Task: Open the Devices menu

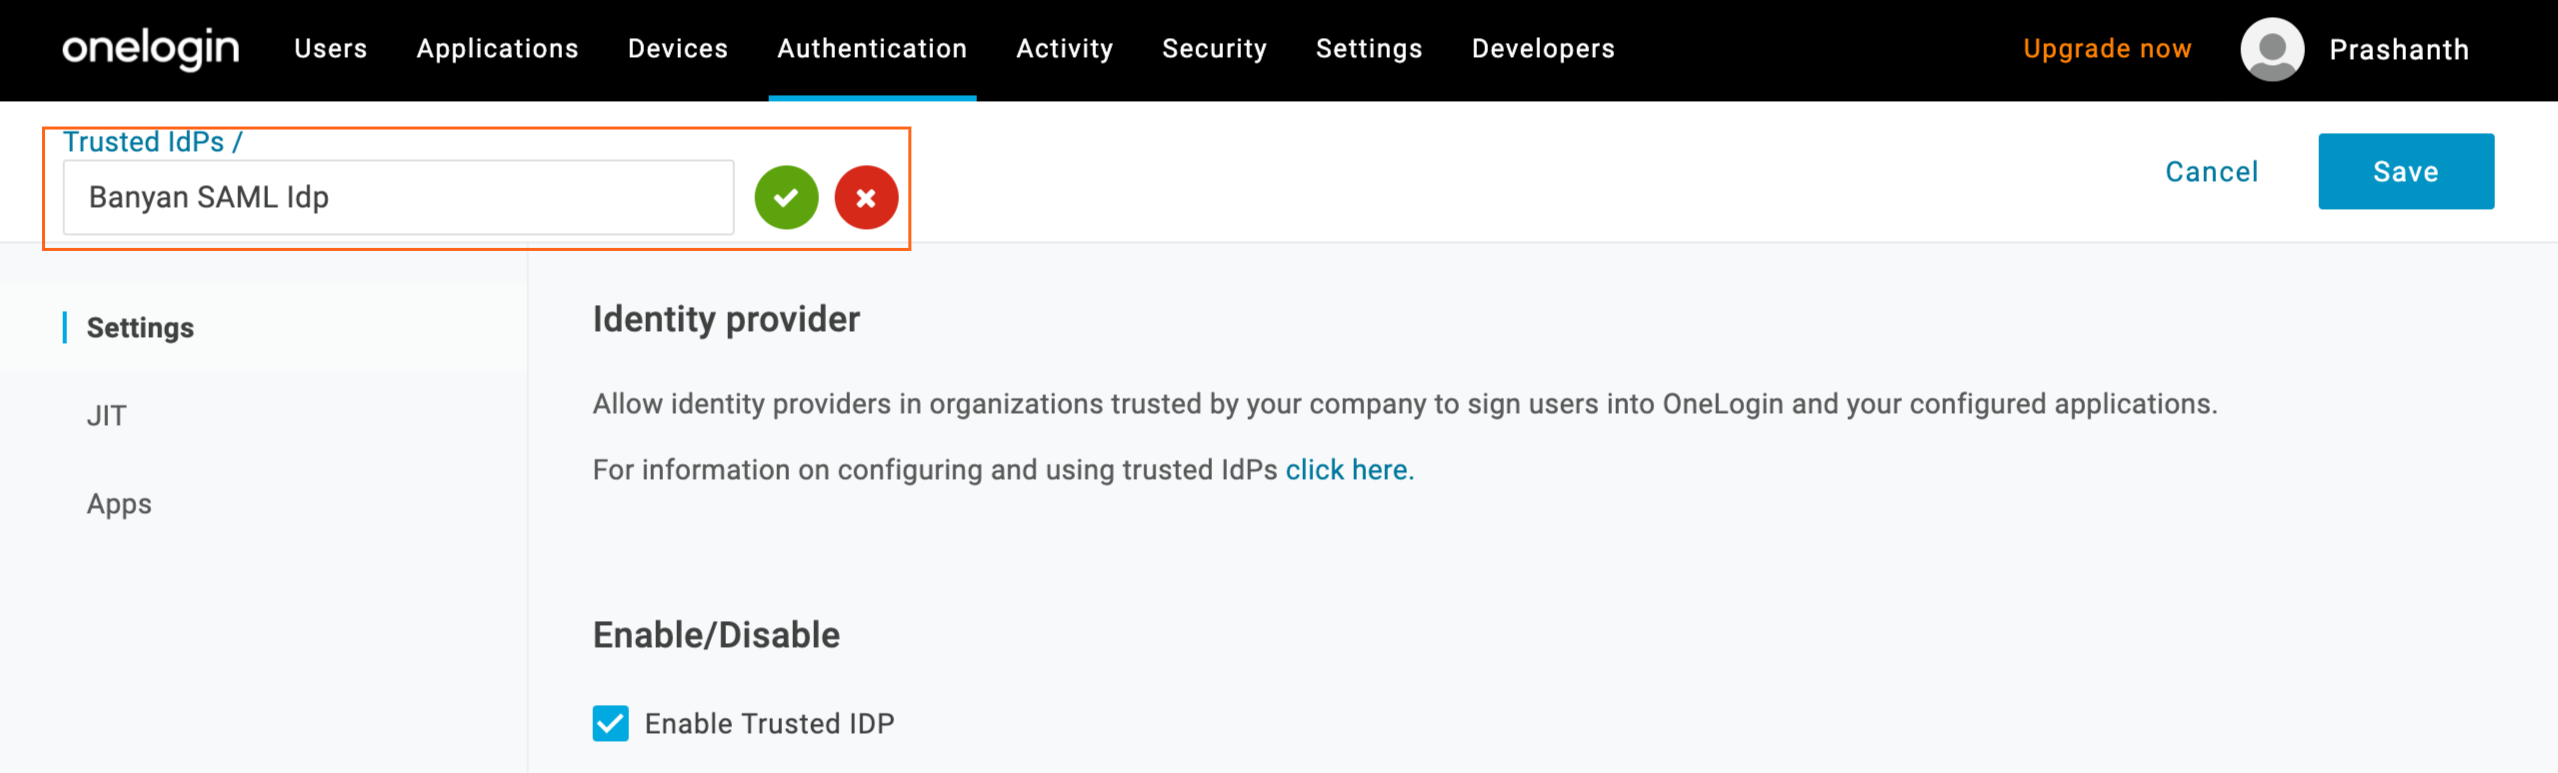Action: [x=678, y=49]
